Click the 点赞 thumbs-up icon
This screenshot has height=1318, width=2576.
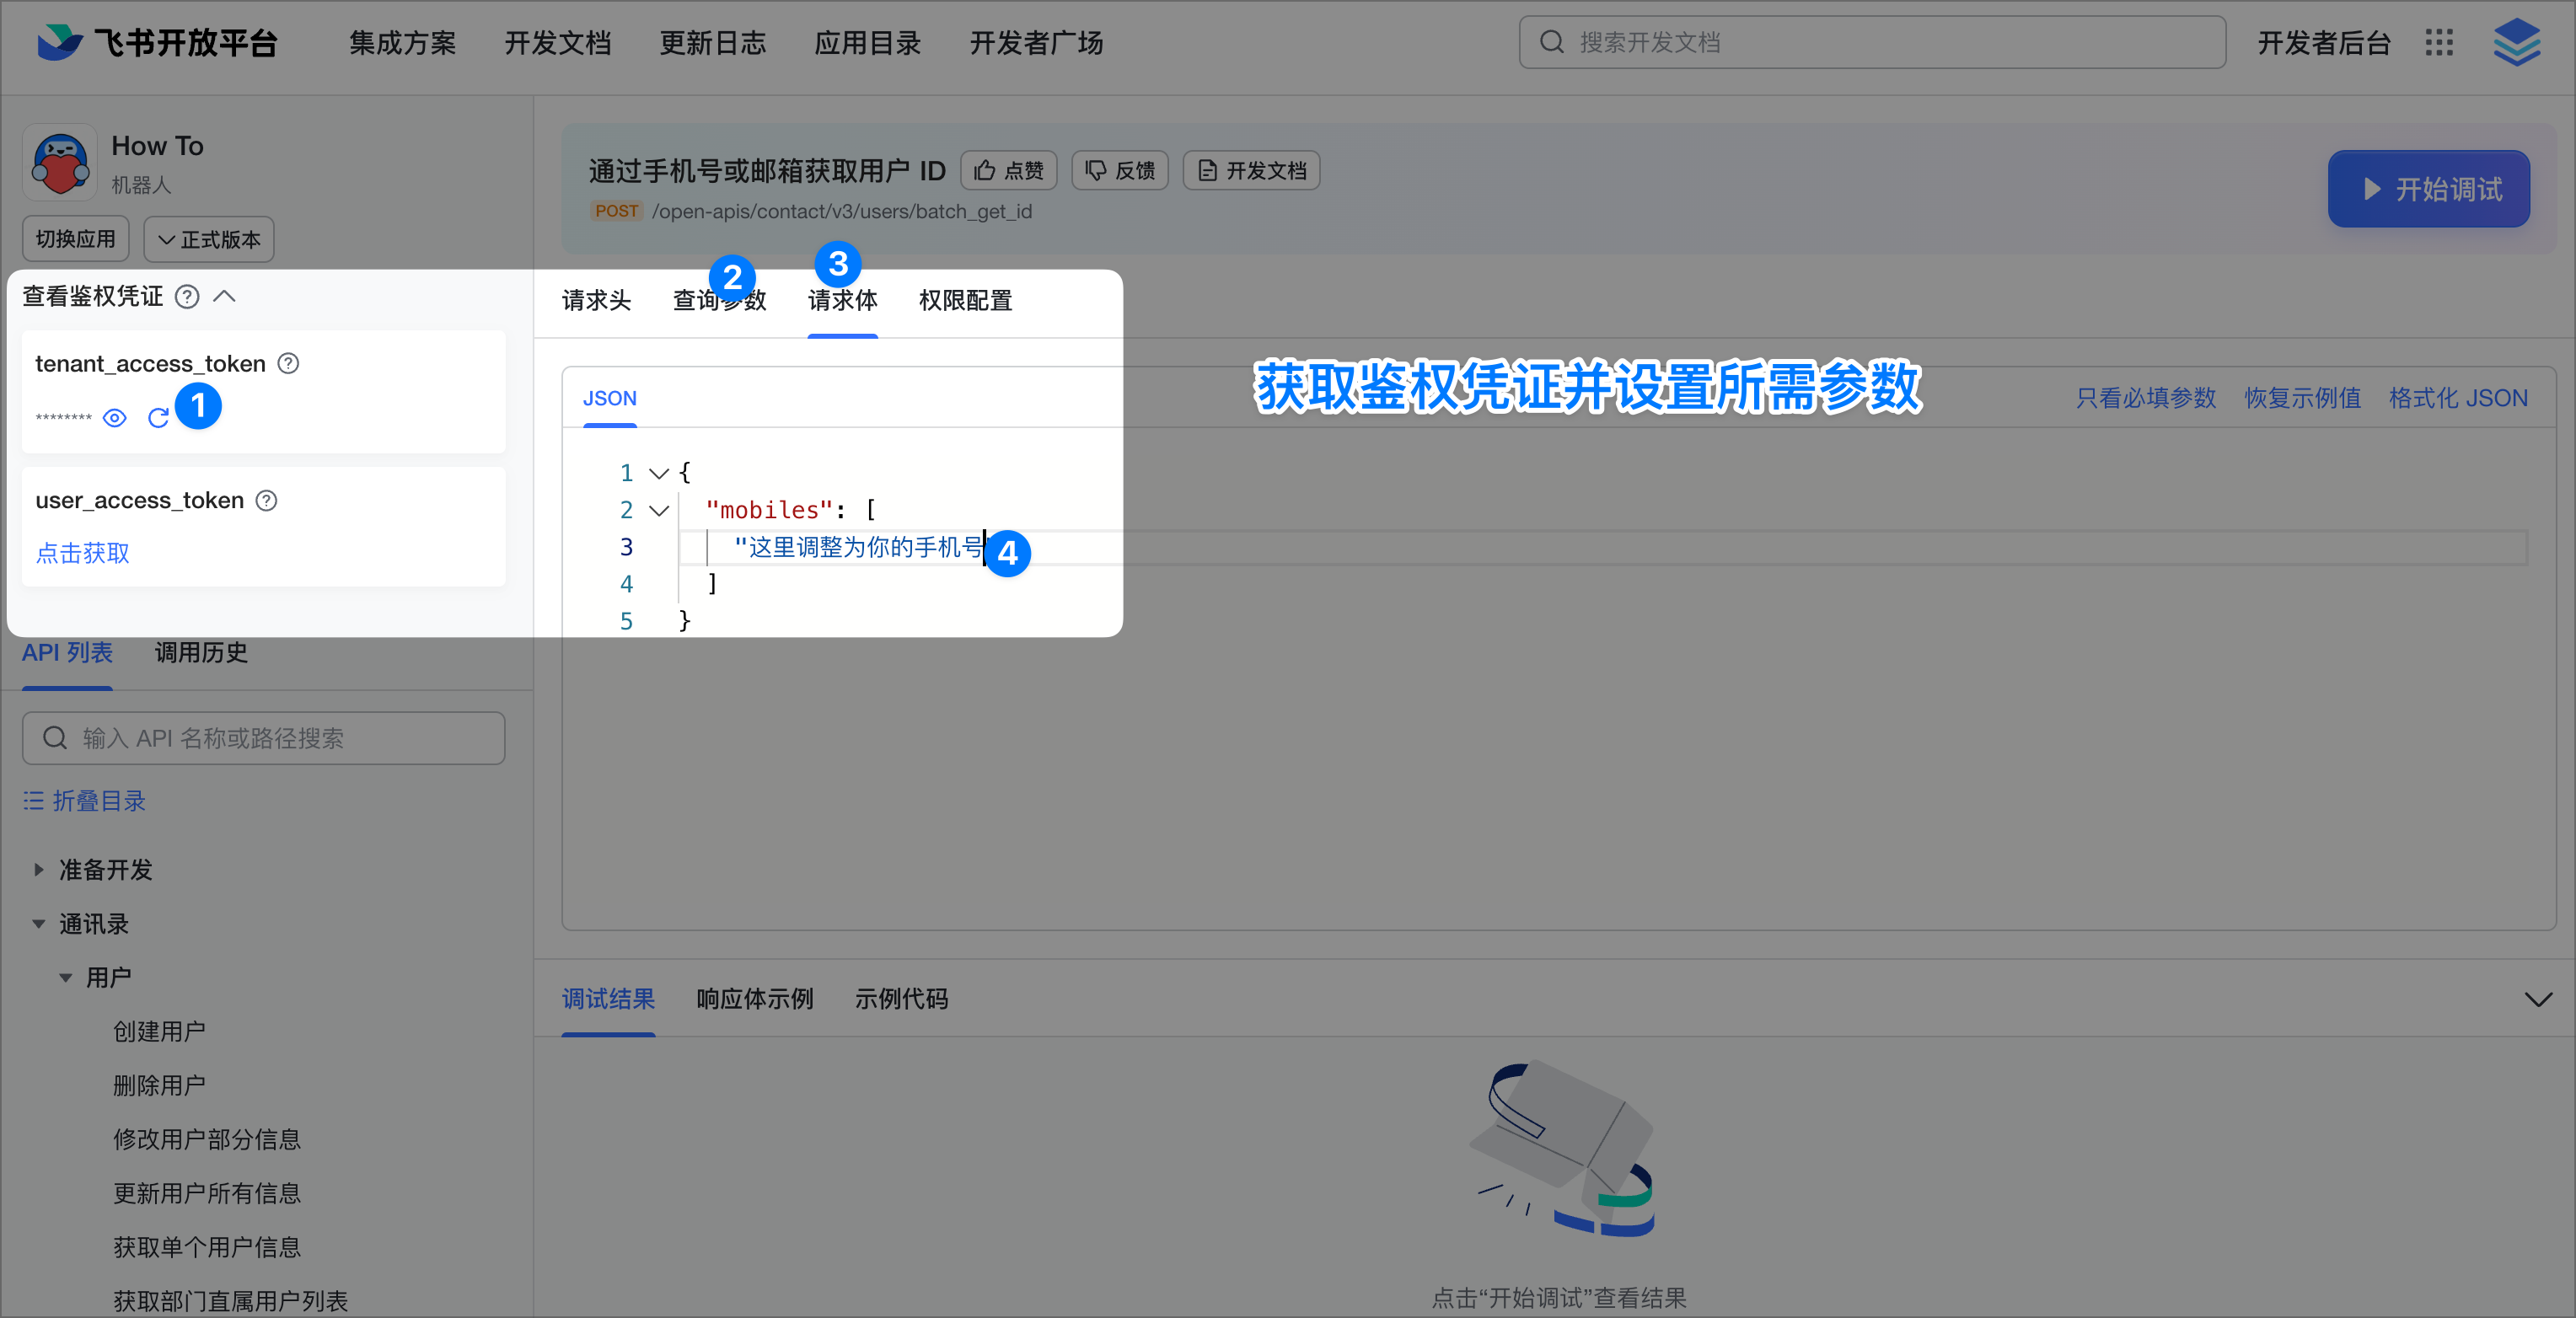click(x=984, y=170)
